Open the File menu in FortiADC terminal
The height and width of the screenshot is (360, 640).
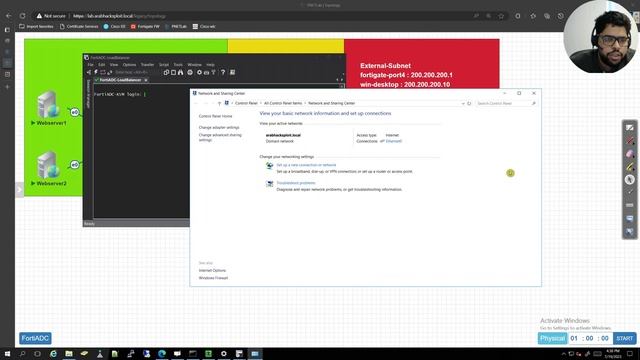(90, 64)
